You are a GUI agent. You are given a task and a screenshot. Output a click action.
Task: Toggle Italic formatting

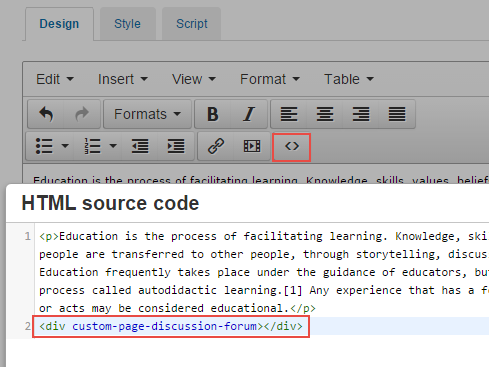pos(249,114)
